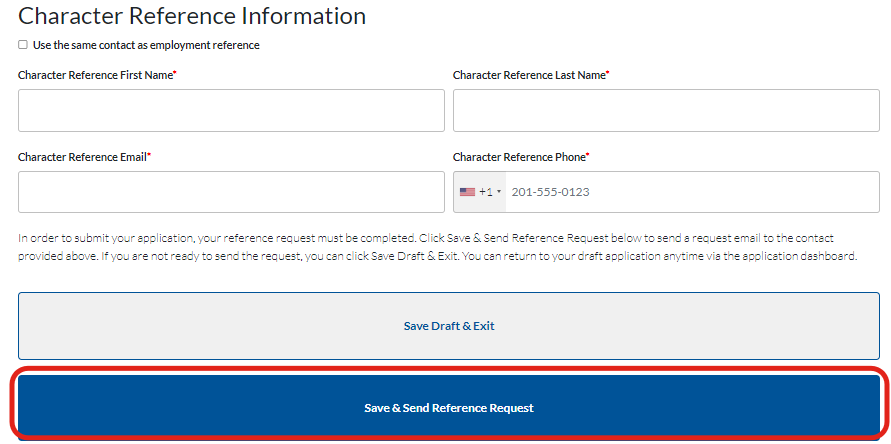The image size is (891, 444).
Task: Focus the Character Reference First Name field
Action: coord(231,110)
